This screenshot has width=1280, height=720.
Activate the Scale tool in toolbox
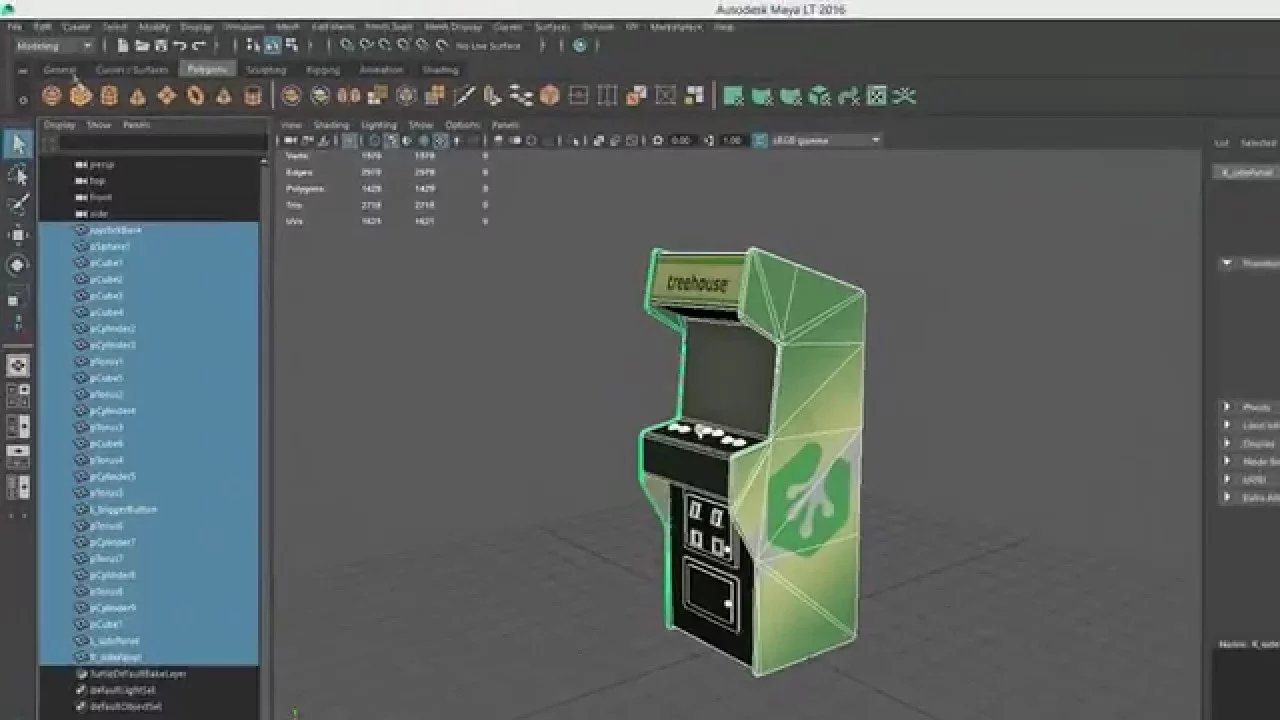point(18,296)
